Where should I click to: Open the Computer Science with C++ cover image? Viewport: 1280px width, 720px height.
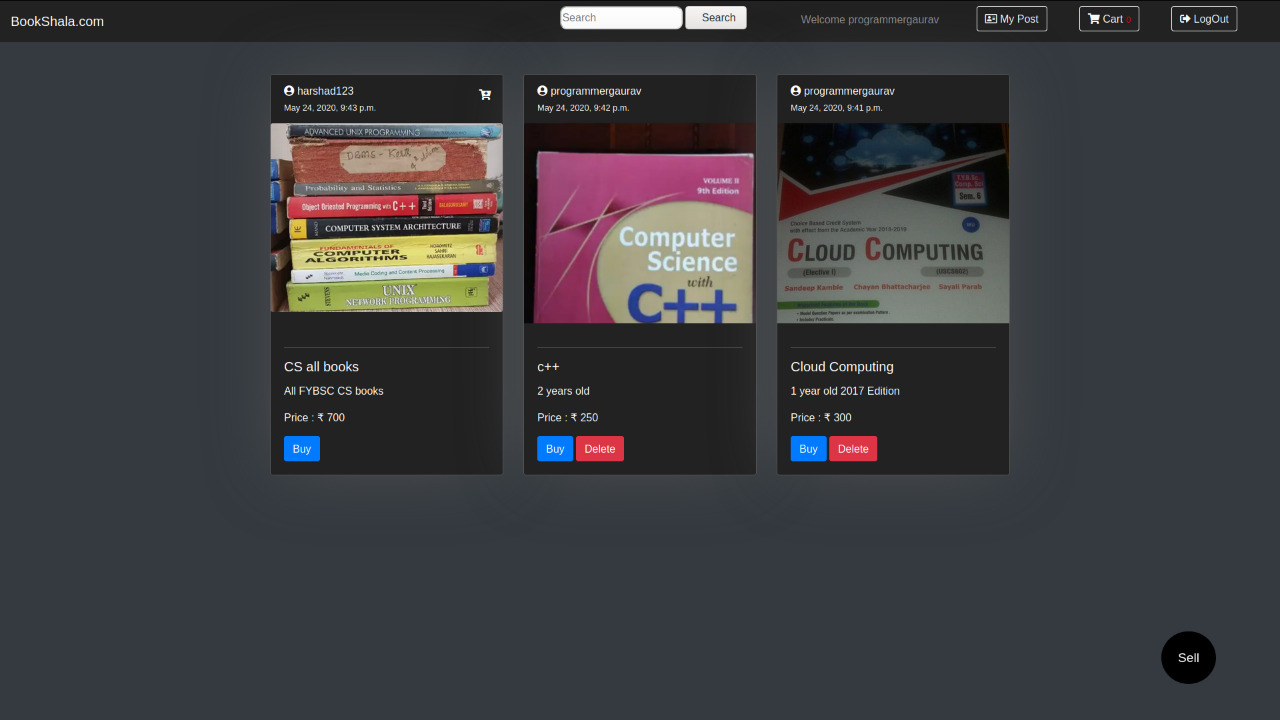pos(639,223)
